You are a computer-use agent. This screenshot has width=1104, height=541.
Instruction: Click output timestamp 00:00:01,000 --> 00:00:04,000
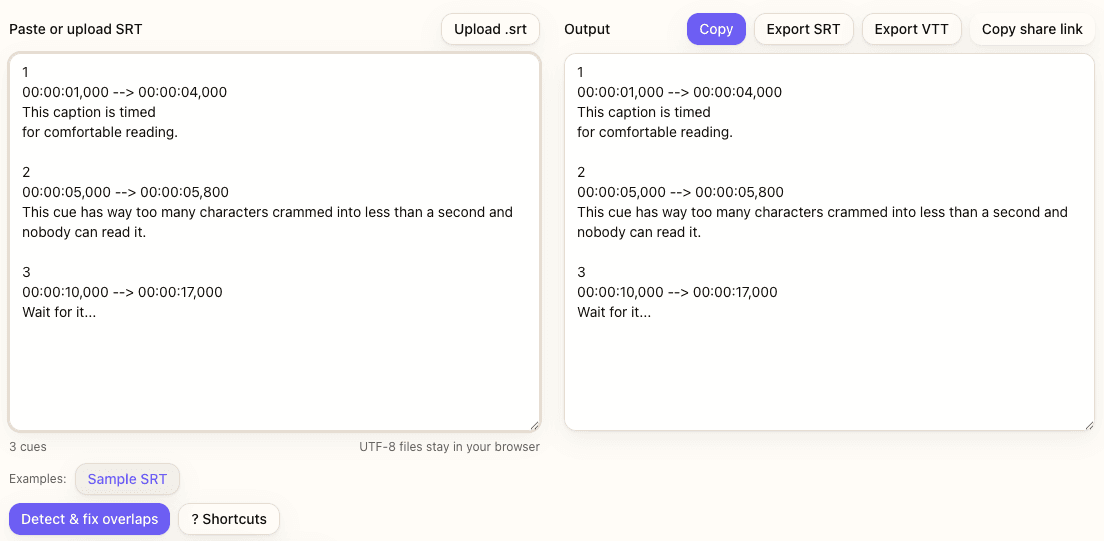click(x=679, y=92)
